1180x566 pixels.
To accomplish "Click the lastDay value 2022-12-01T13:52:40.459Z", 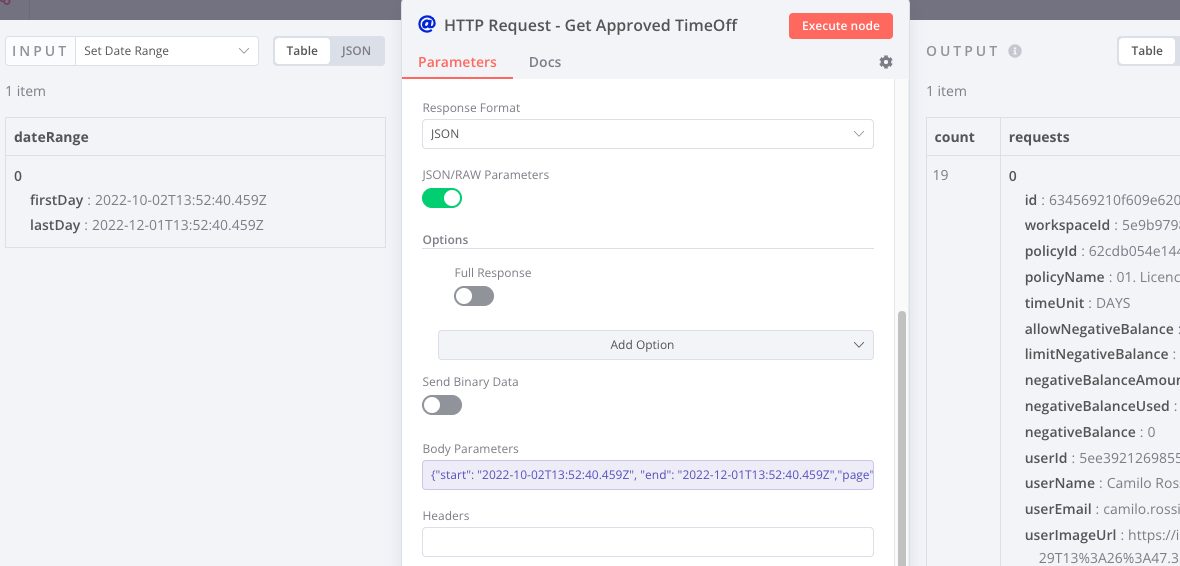I will point(178,225).
